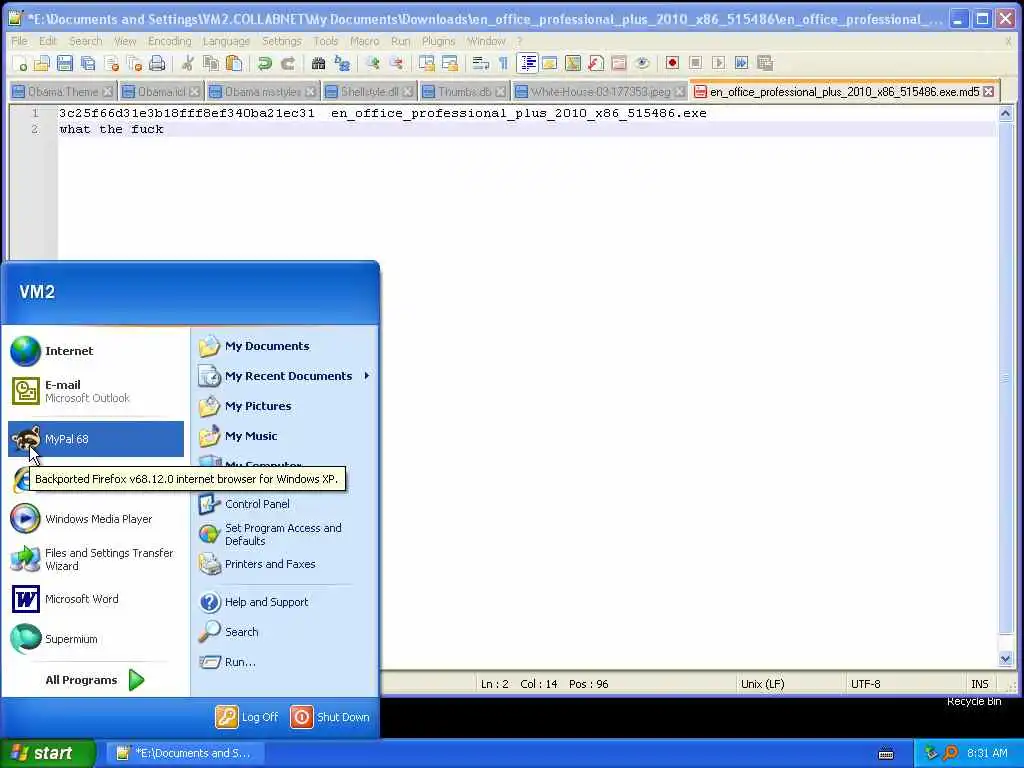
Task: Open the Function List toolbar icon
Action: click(596, 63)
